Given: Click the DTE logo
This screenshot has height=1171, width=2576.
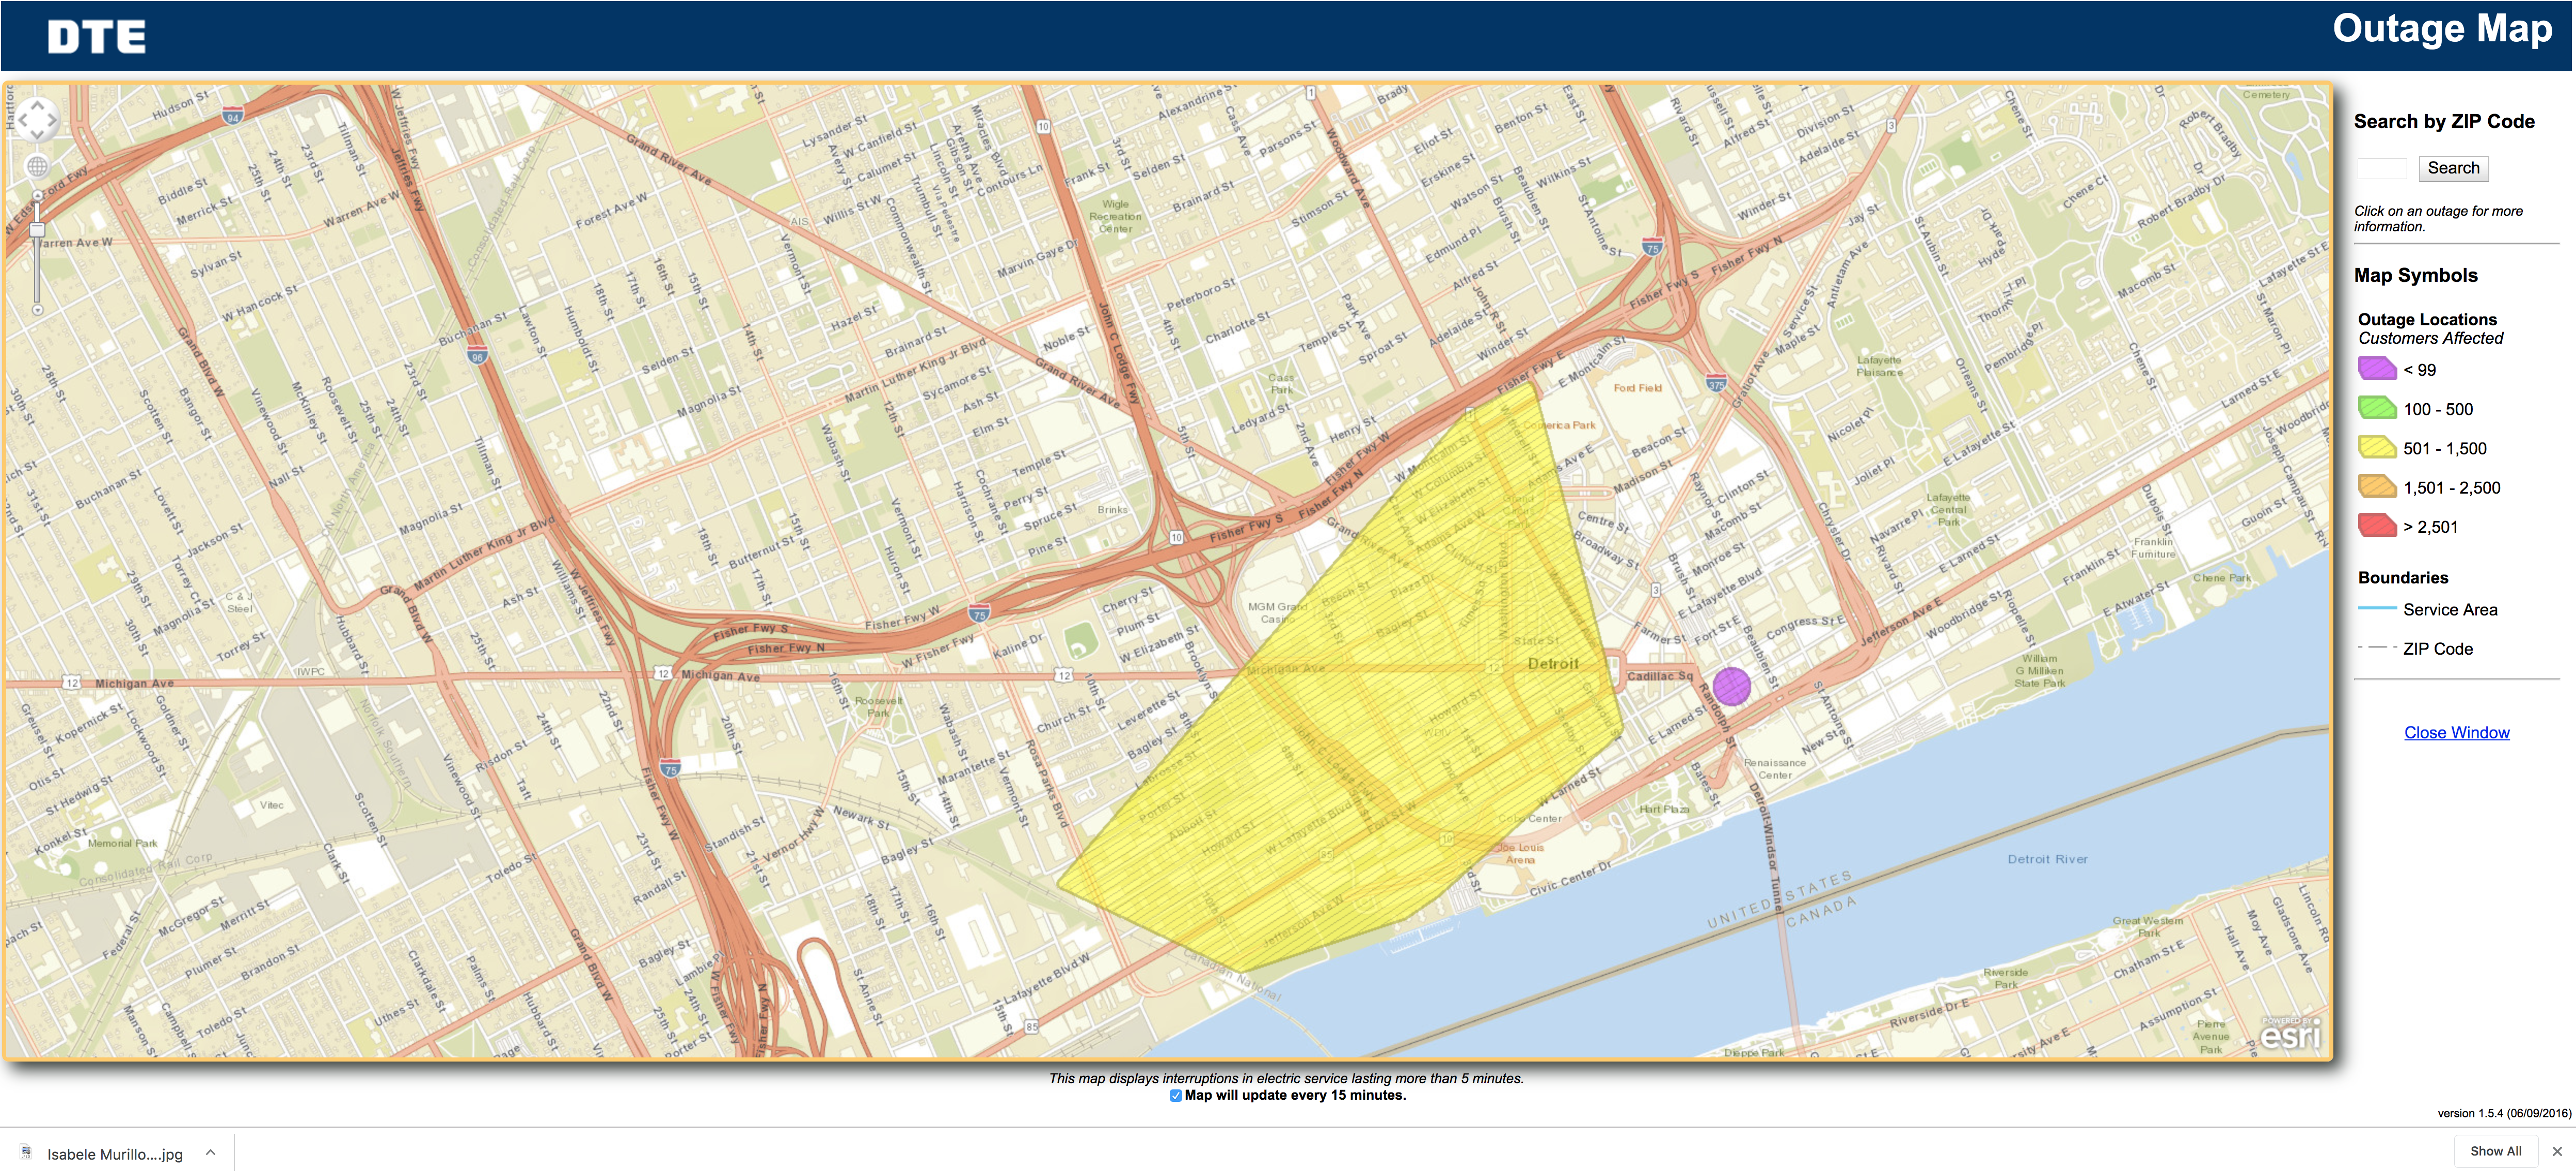Looking at the screenshot, I should coord(96,37).
